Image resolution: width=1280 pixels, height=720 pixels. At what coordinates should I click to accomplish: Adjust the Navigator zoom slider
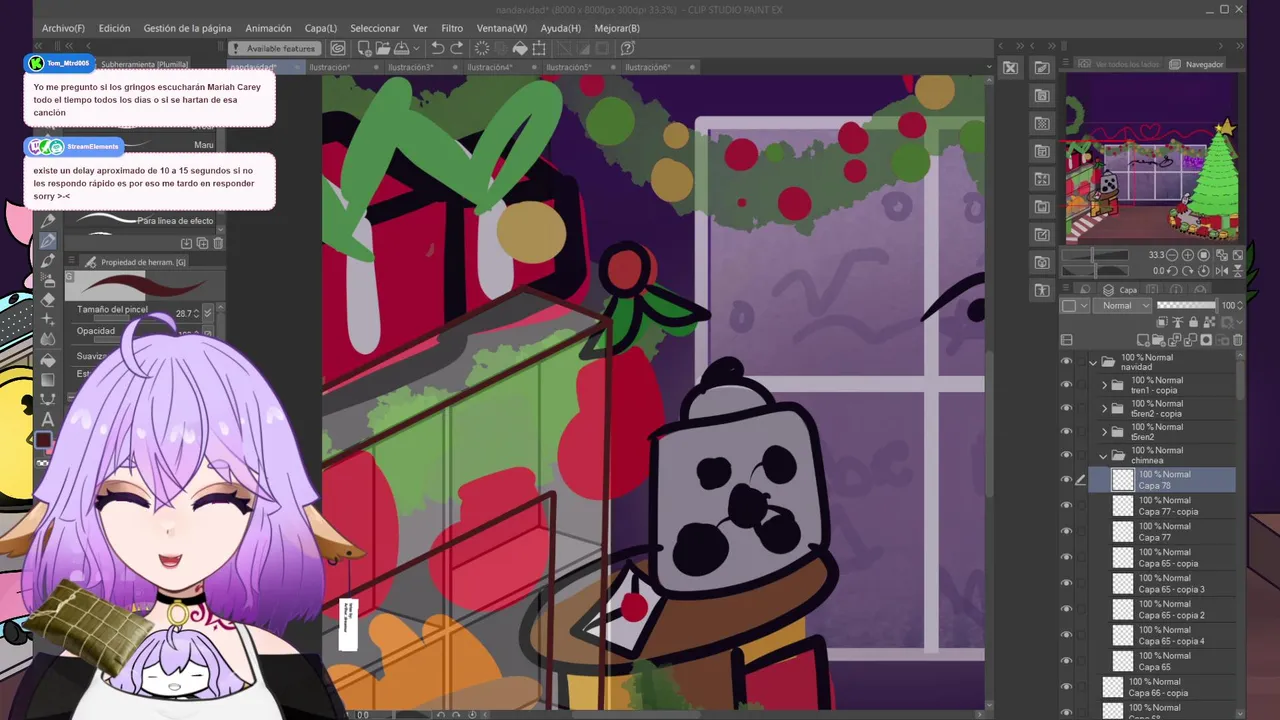pos(1095,255)
